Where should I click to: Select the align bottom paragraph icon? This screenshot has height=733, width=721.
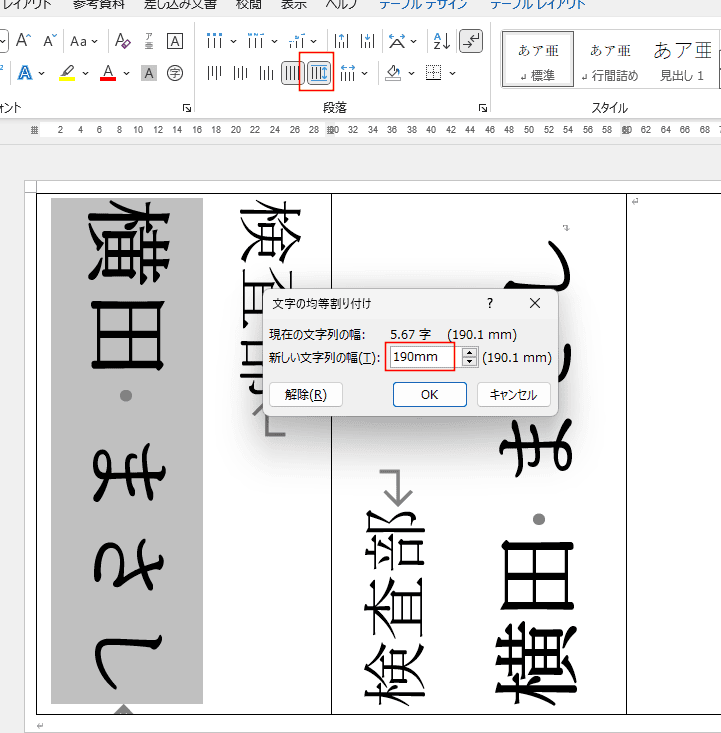(x=267, y=73)
